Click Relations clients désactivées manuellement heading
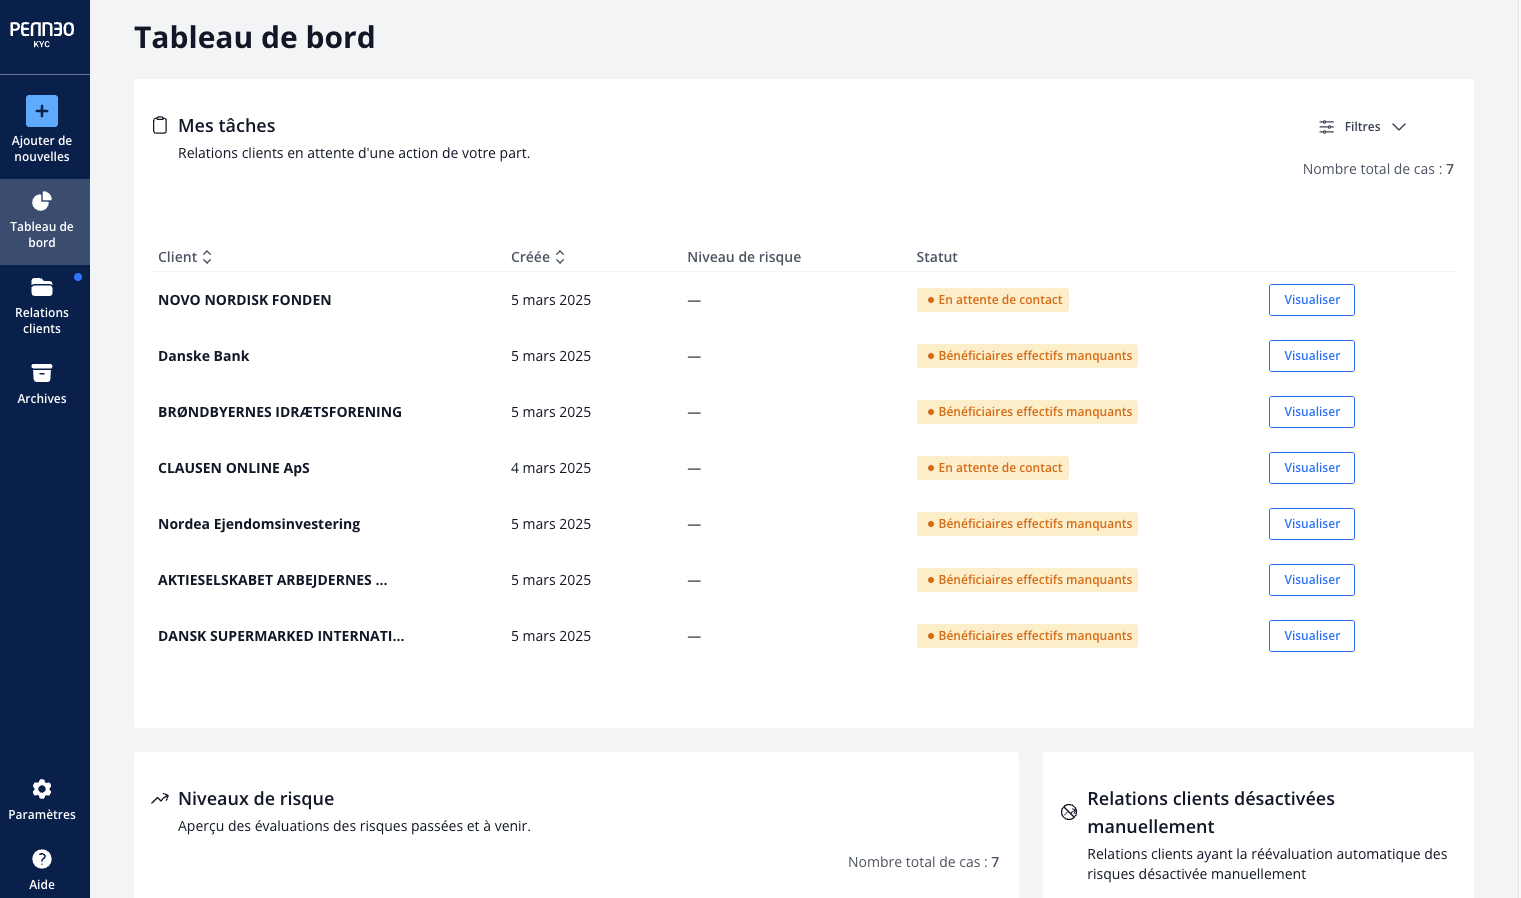 click(x=1211, y=812)
